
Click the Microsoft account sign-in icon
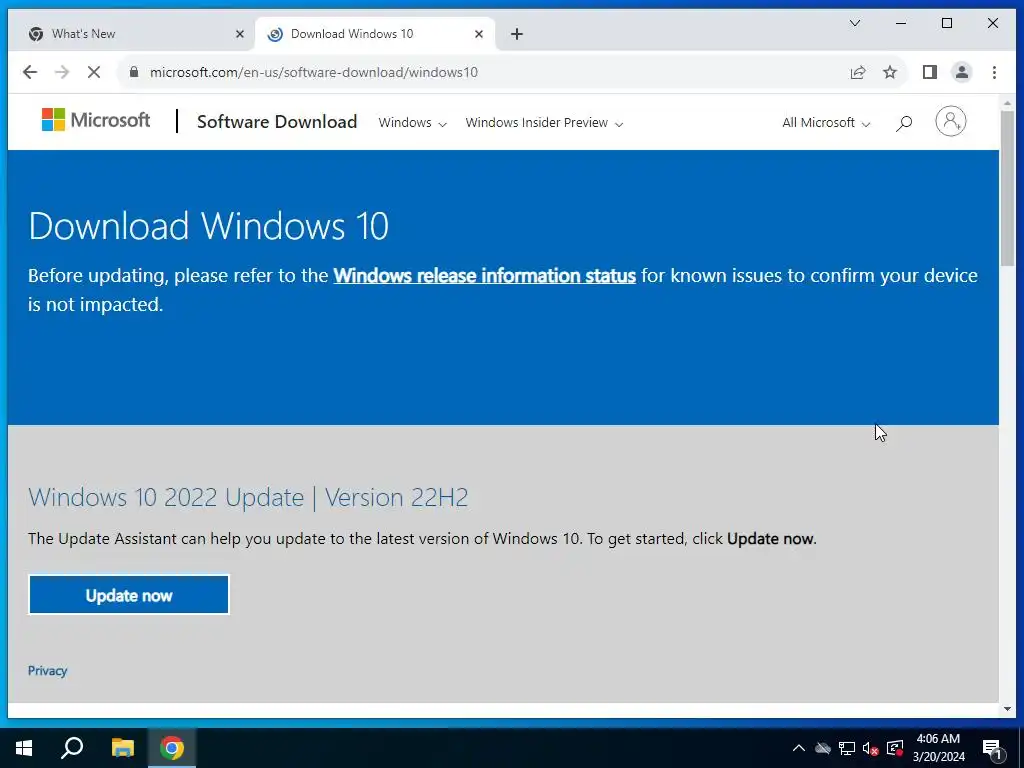950,121
